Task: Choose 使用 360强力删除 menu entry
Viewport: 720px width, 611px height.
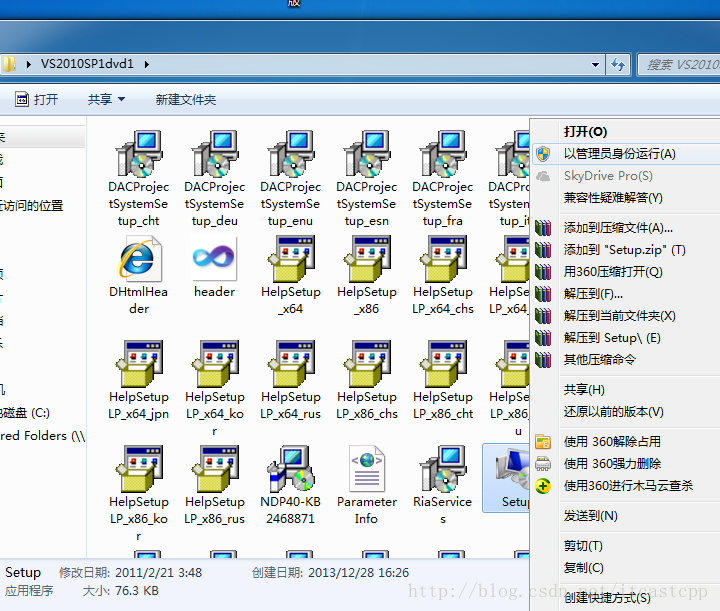Action: (612, 464)
